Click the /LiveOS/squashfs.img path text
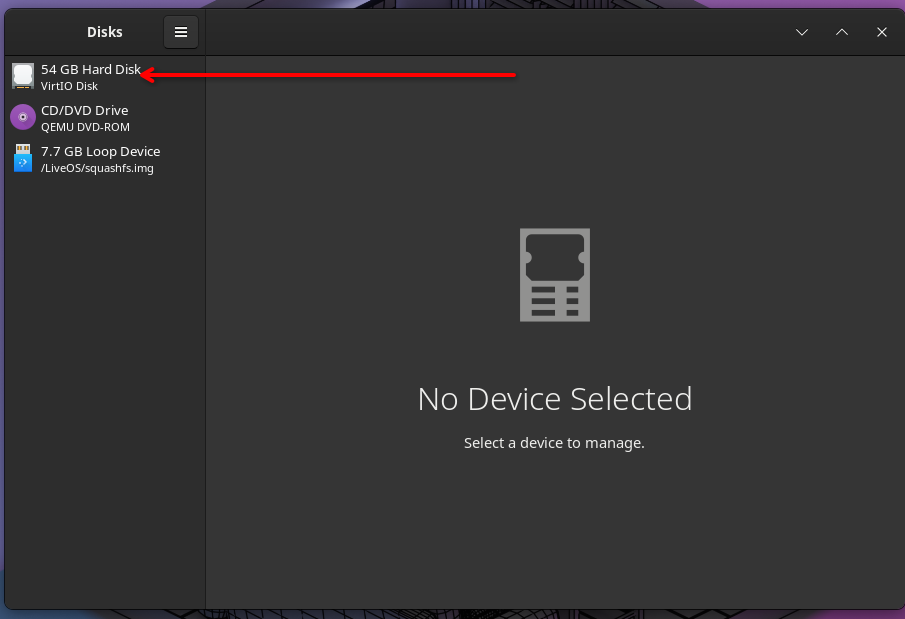Viewport: 905px width, 619px height. click(97, 168)
